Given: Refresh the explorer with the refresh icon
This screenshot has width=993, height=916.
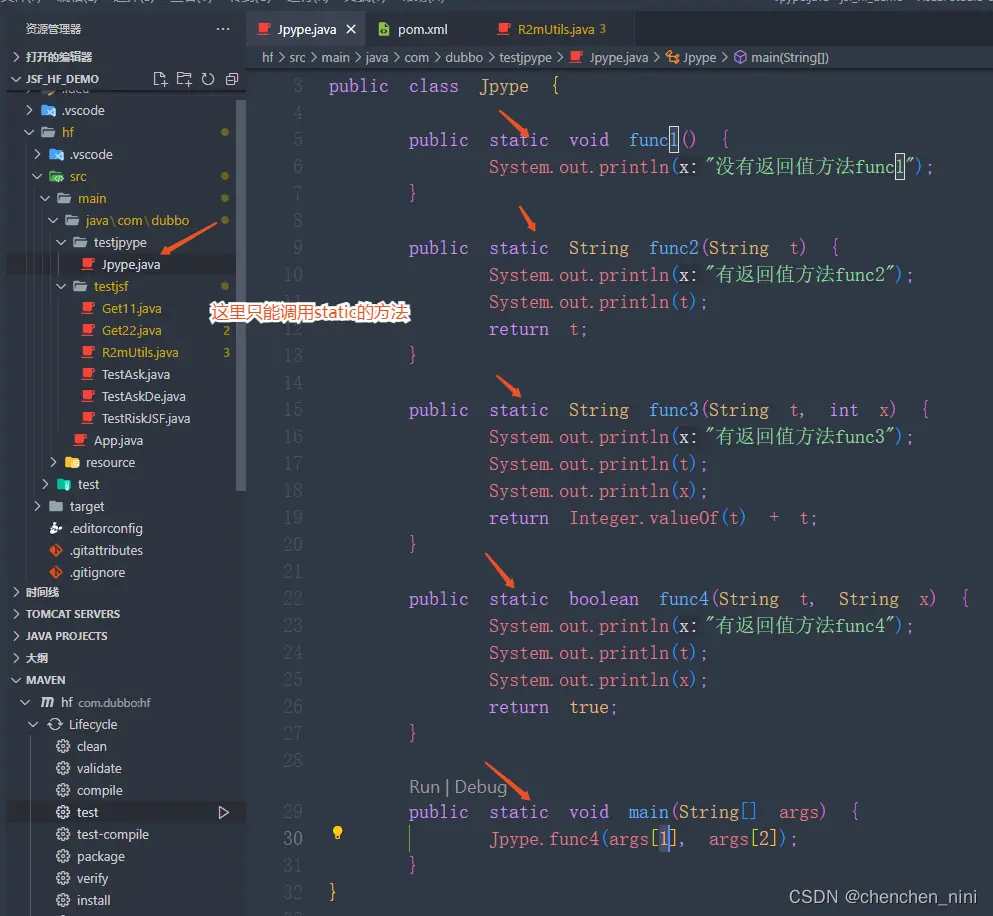Looking at the screenshot, I should 208,79.
